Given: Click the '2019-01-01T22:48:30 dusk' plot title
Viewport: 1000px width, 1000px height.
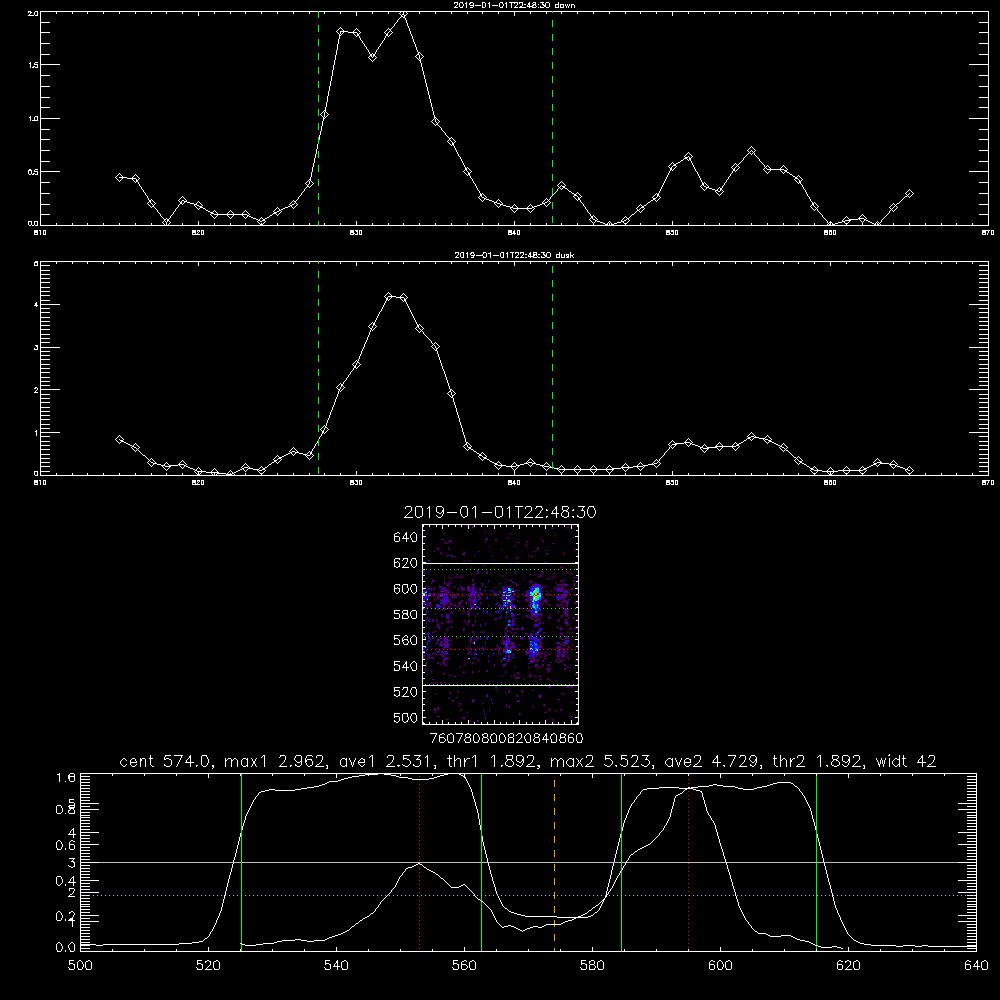Looking at the screenshot, I should pyautogui.click(x=514, y=255).
